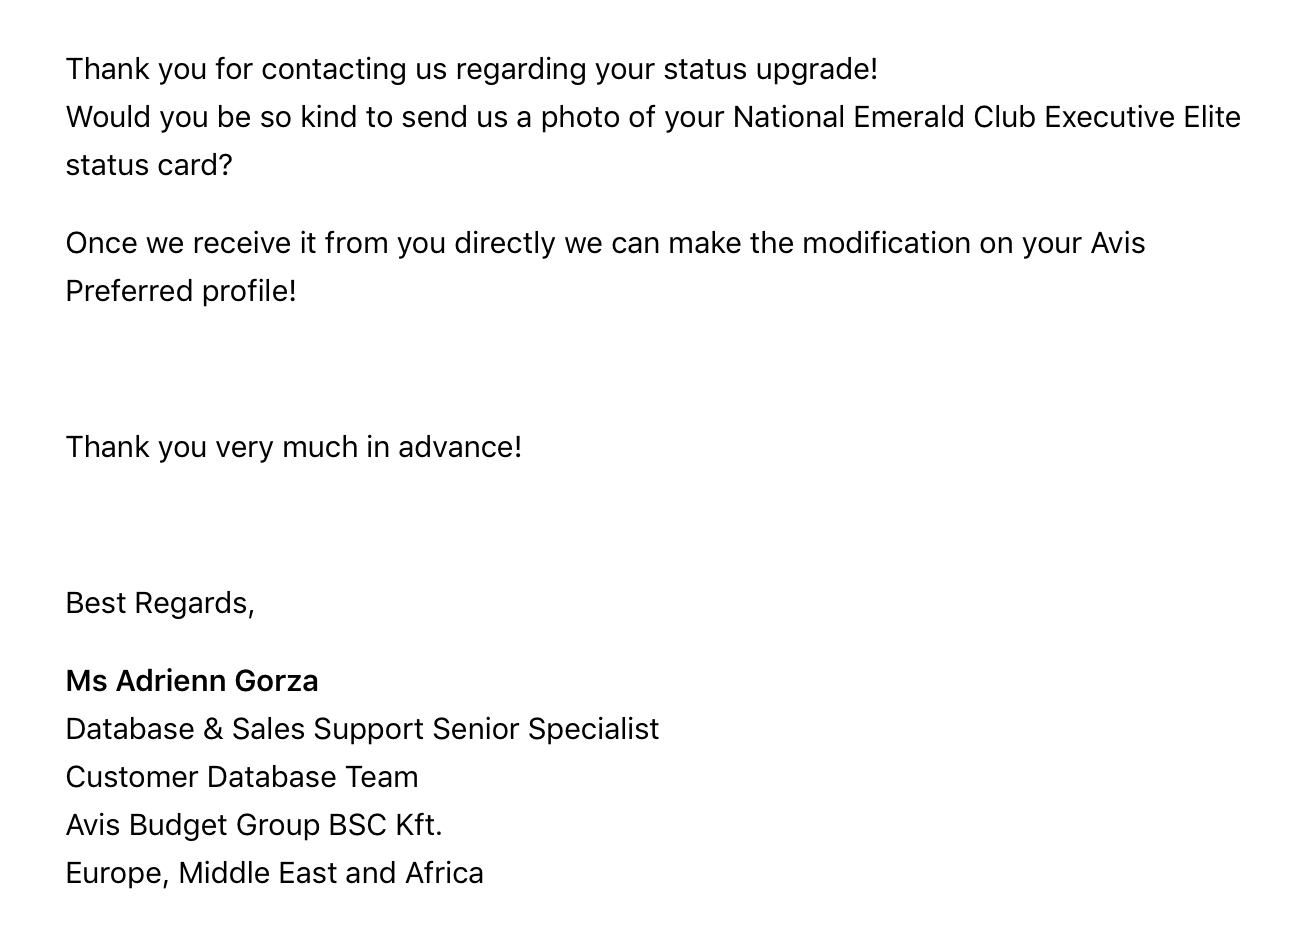Click the 'Europe, Middle East and Africa' line
This screenshot has width=1292, height=948.
275,873
